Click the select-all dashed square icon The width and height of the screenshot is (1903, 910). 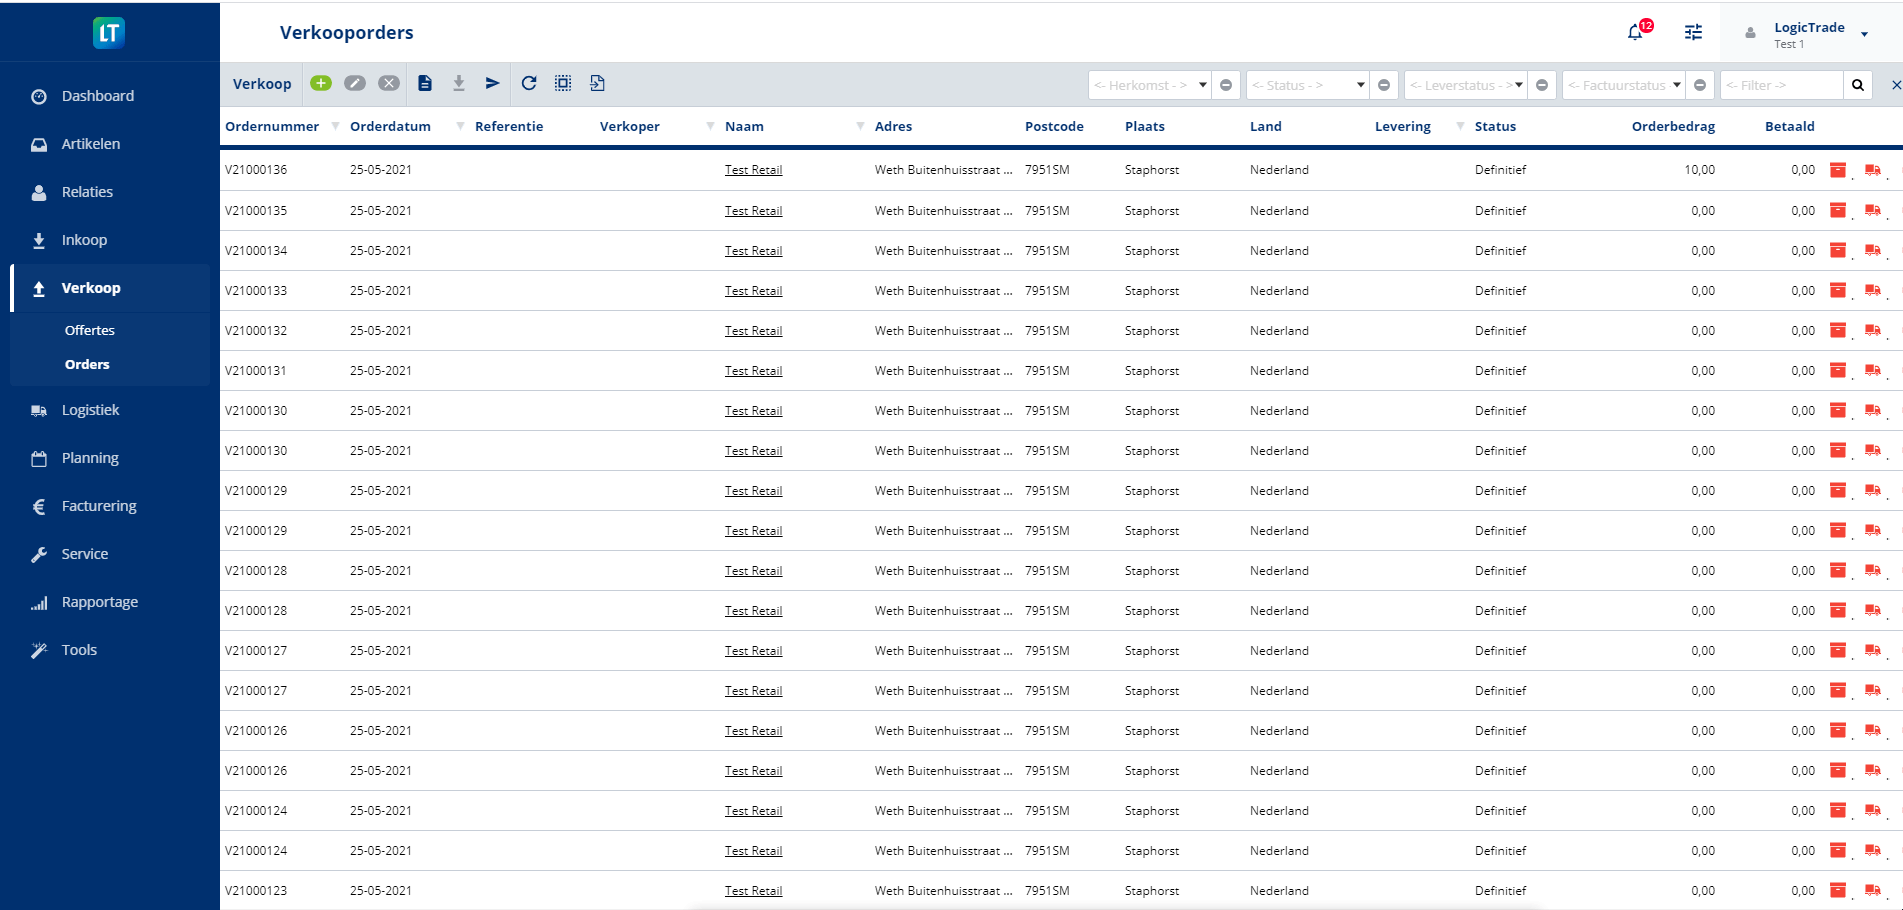[x=563, y=84]
